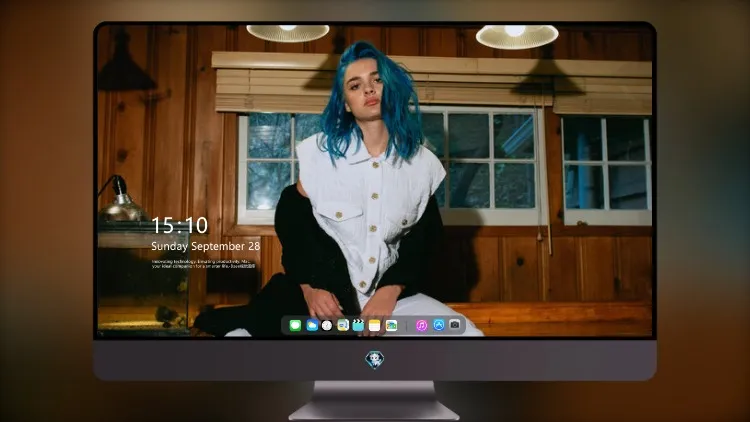Open the green Messages app in dock
The image size is (750, 422).
(x=295, y=325)
